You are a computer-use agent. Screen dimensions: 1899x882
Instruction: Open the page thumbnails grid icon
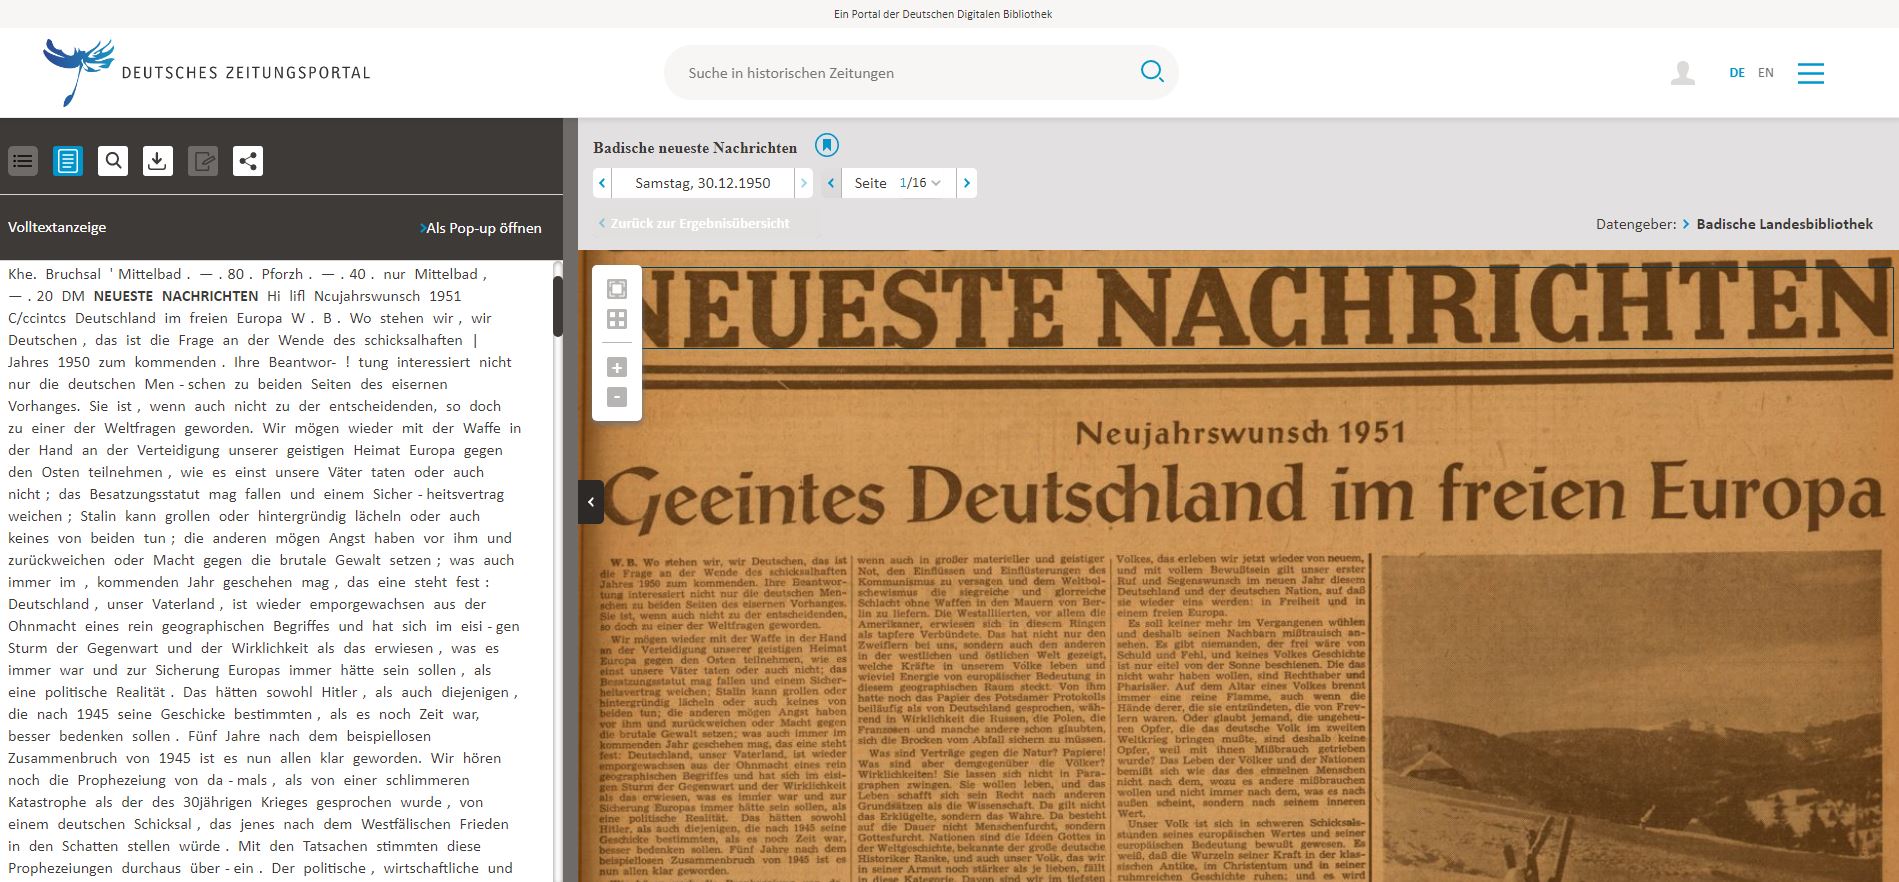617,319
